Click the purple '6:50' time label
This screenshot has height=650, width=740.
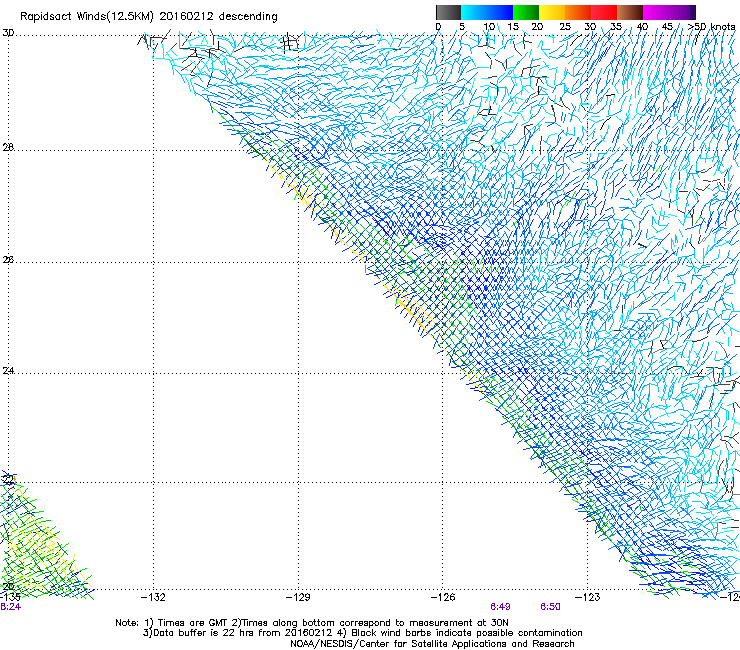(550, 607)
